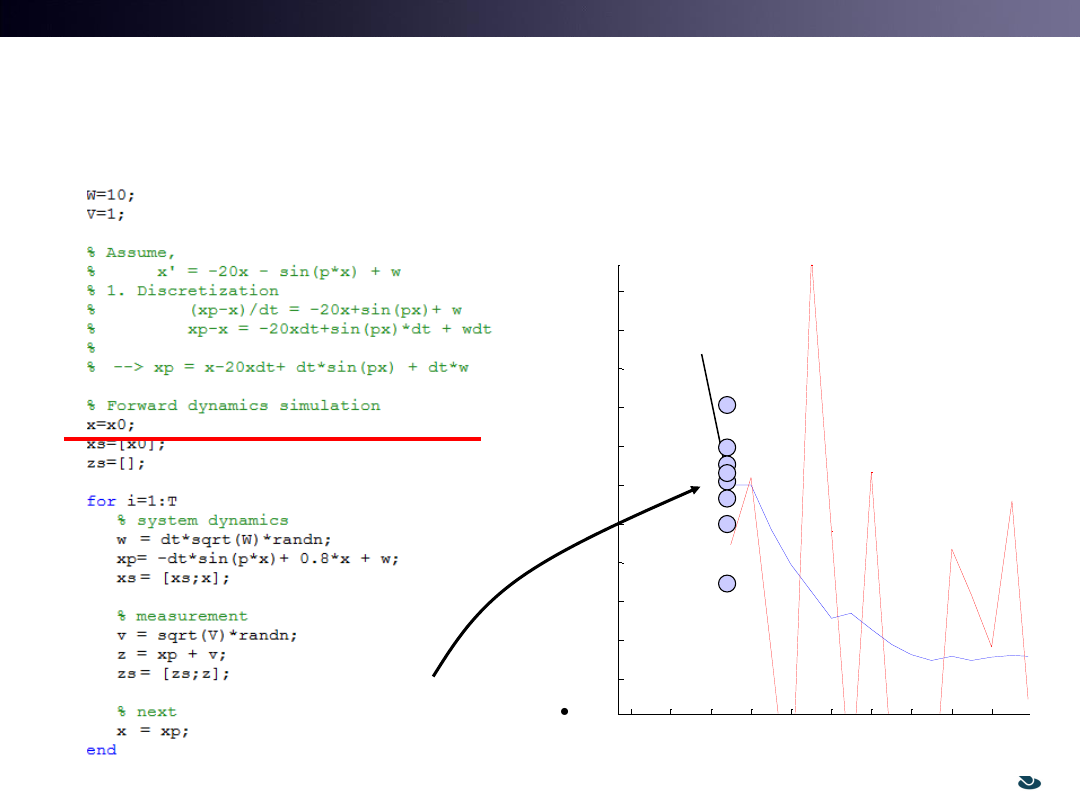Select the "% 1. Discretization" comment line
The width and height of the screenshot is (1080, 810).
click(x=182, y=291)
